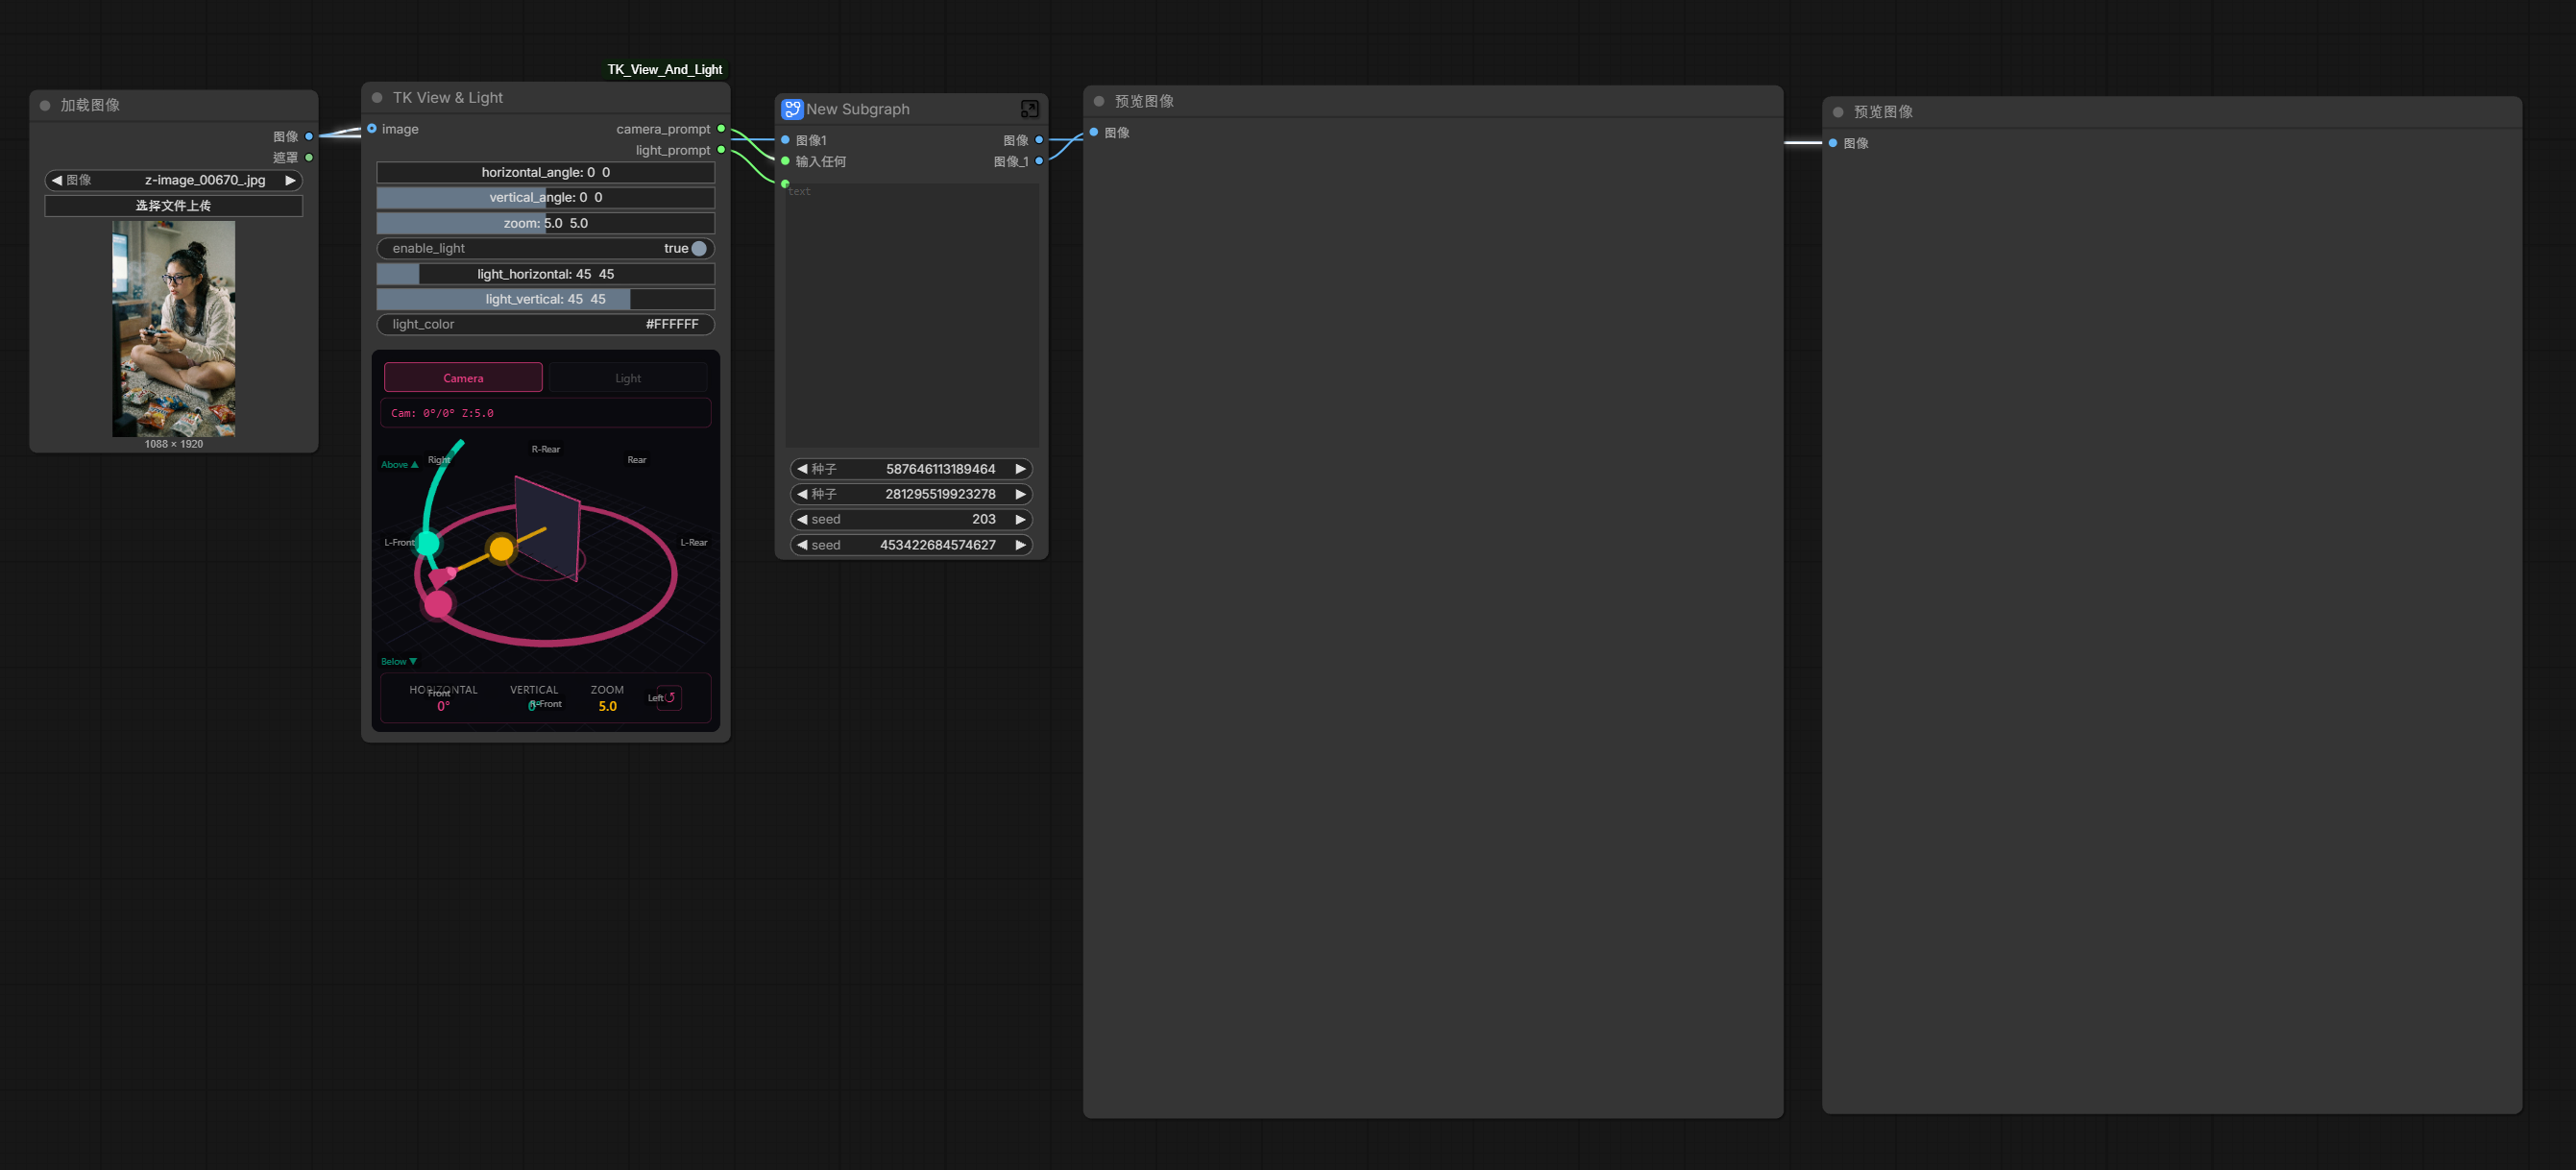Increase the 453422684574627 seed value
Screen dimensions: 2576x1170
tap(1020, 545)
